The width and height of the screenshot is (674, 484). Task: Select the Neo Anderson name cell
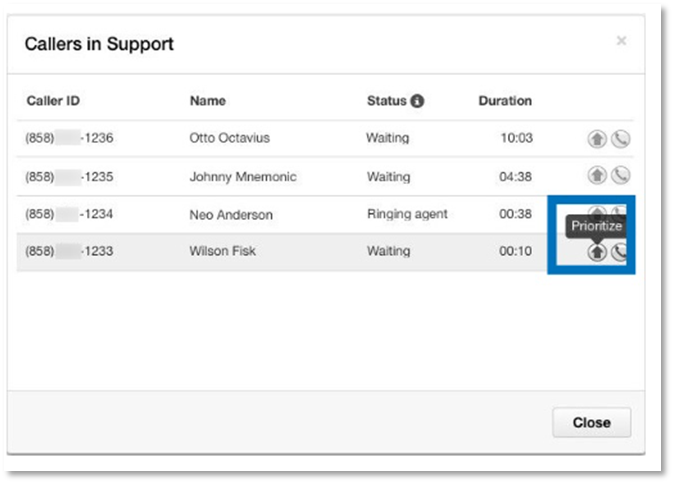pyautogui.click(x=230, y=214)
